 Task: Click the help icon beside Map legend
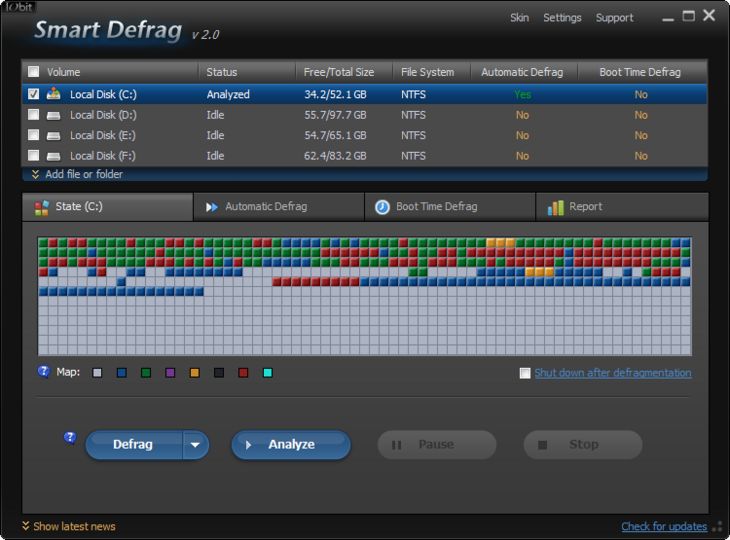43,371
